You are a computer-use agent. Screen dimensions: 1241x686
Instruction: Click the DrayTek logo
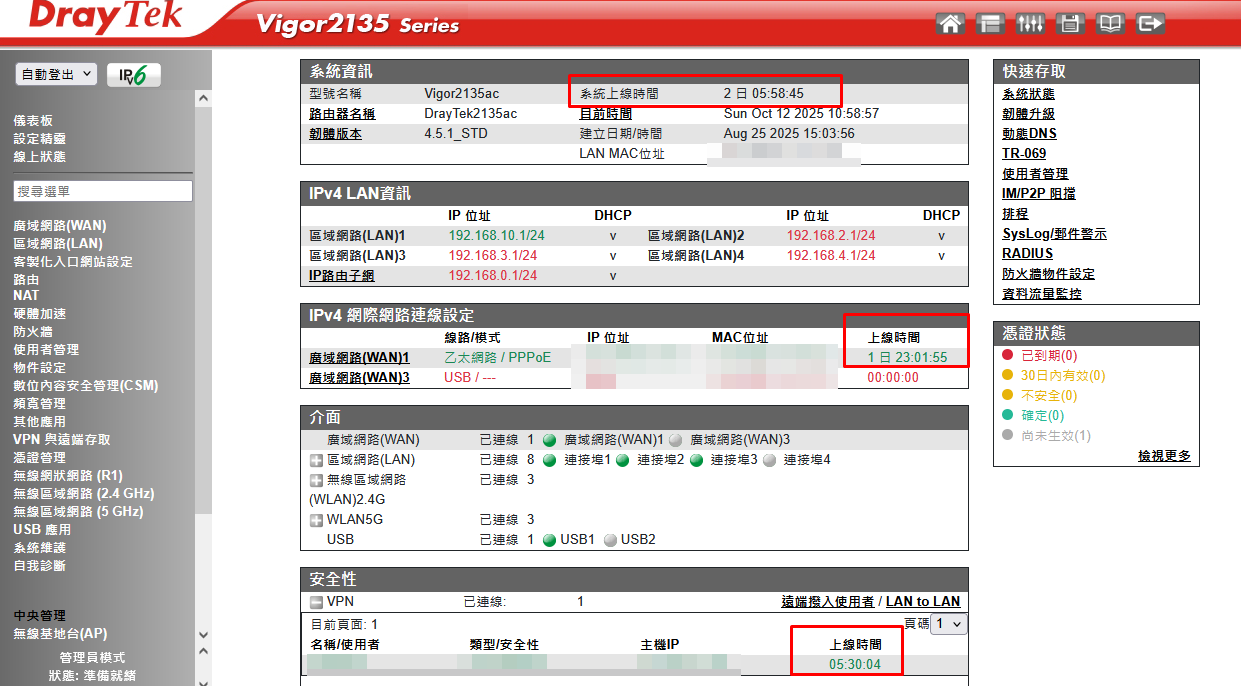coord(105,18)
